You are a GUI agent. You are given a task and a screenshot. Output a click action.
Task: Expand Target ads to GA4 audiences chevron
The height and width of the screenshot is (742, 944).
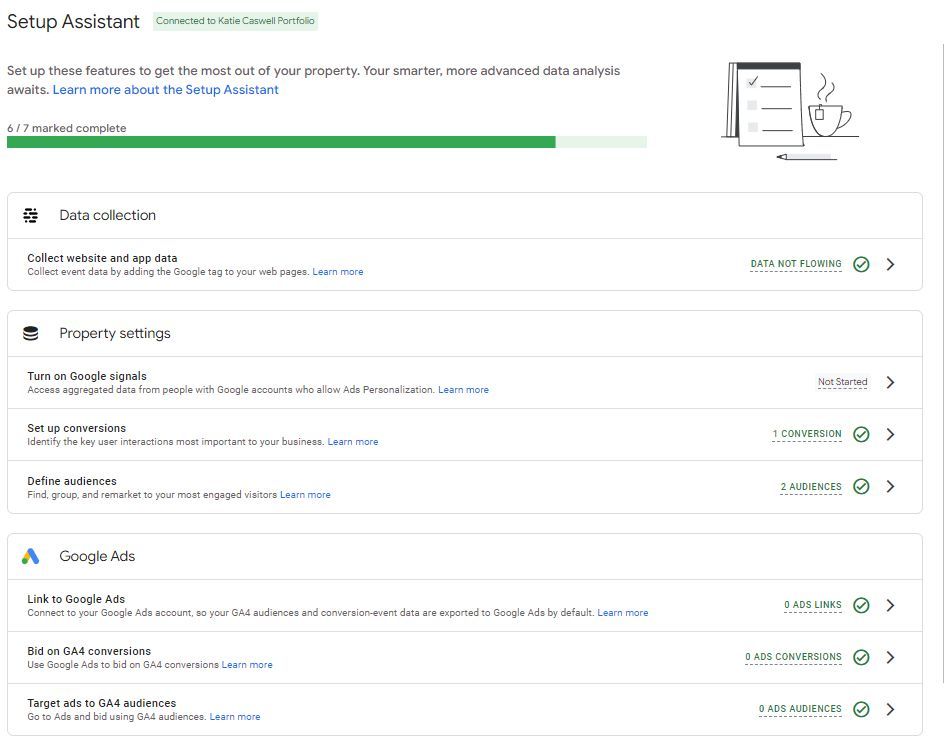point(890,709)
